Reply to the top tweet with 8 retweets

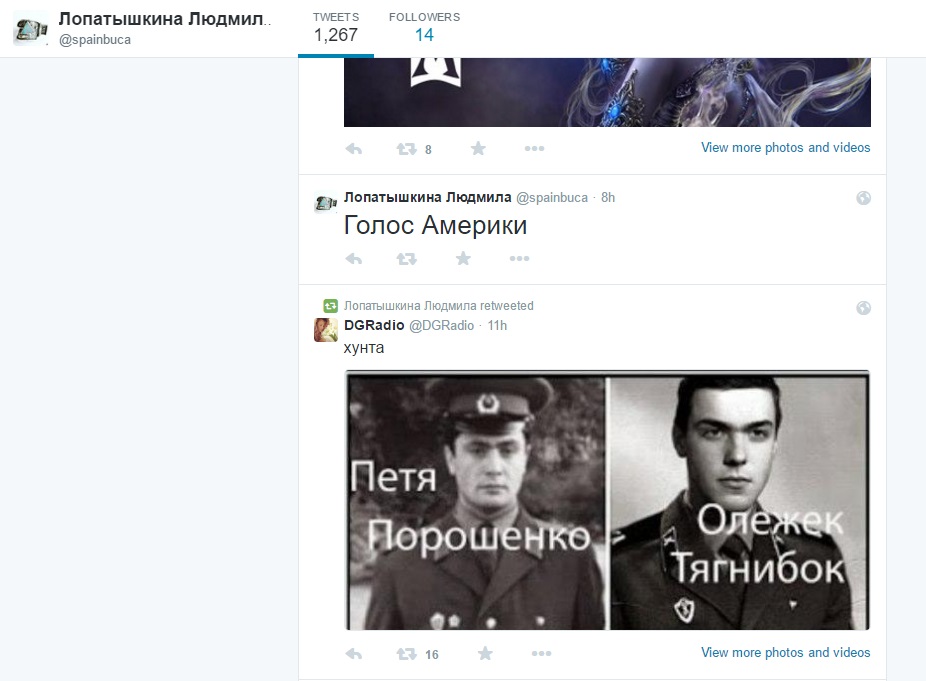pyautogui.click(x=353, y=149)
